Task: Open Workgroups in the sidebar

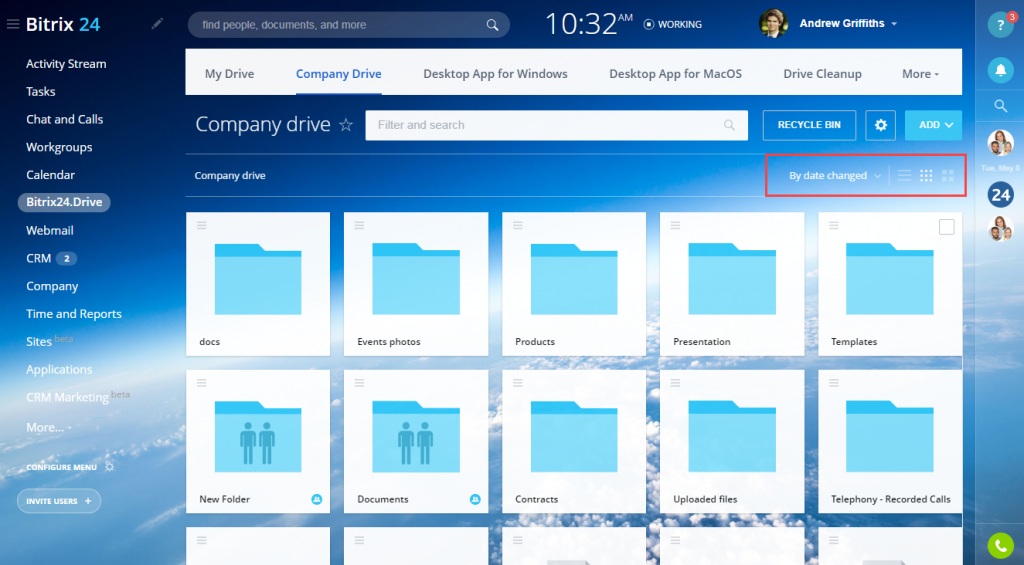Action: click(x=59, y=147)
